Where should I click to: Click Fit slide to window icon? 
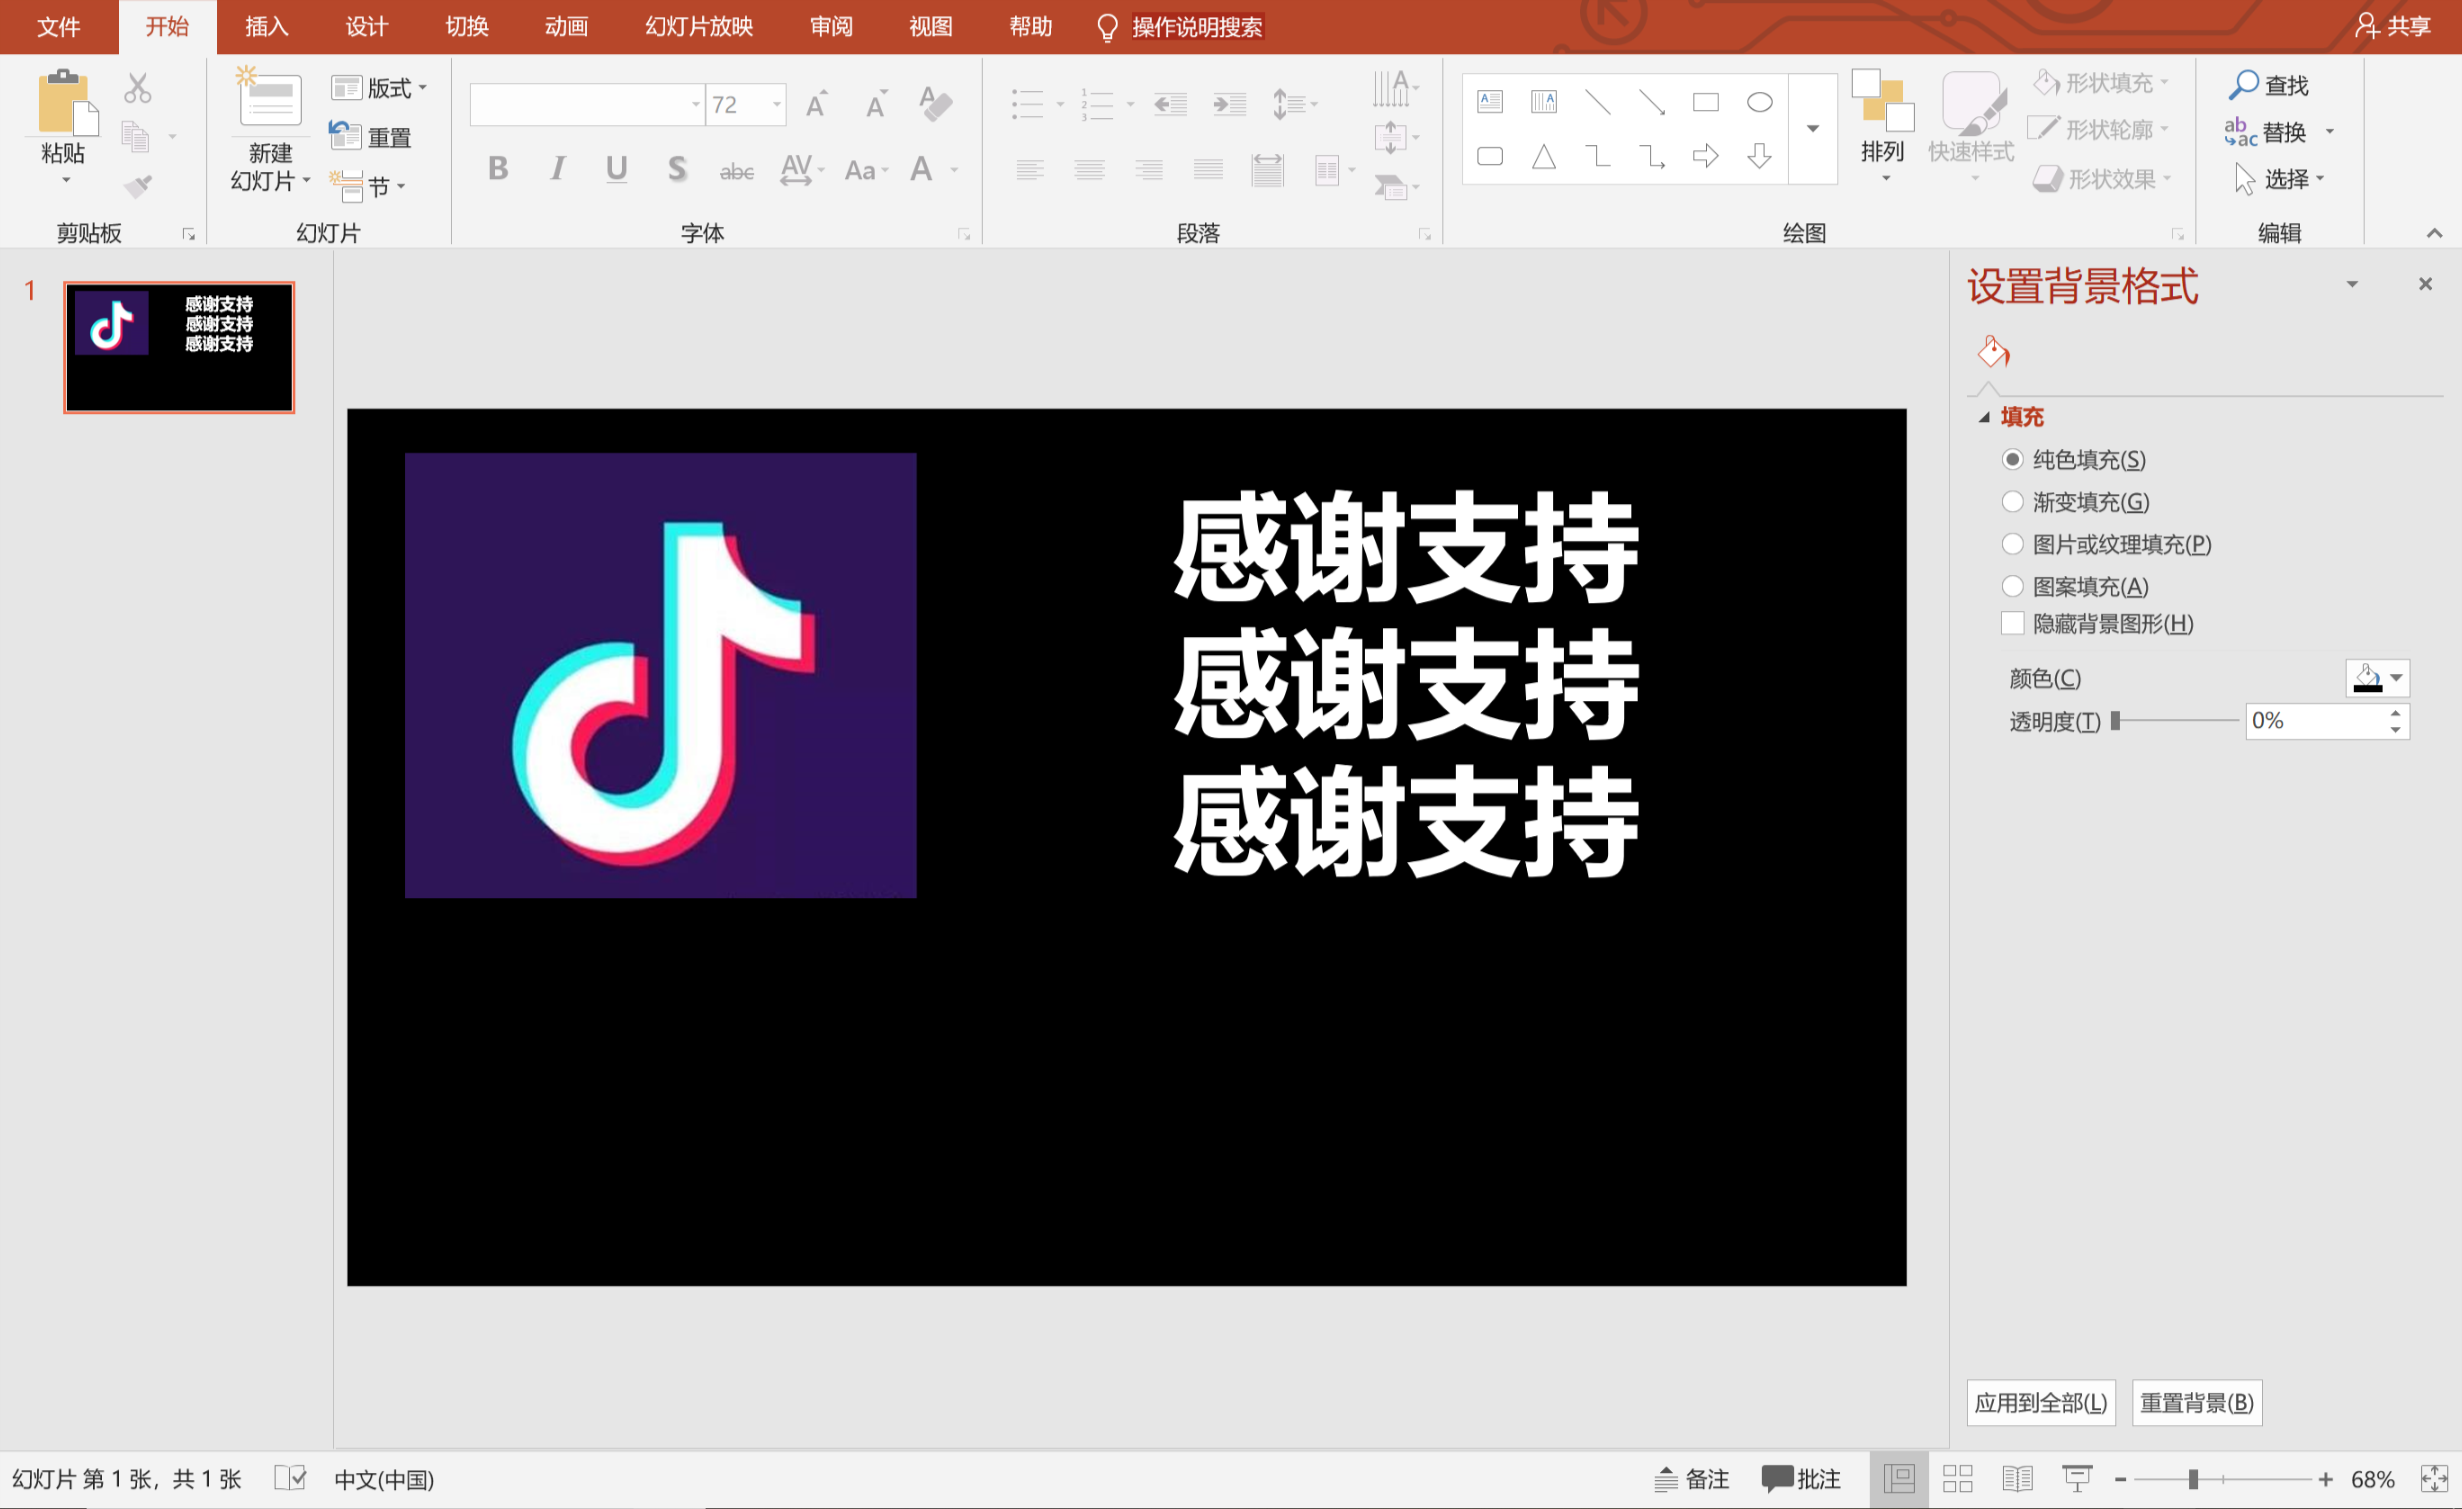click(x=2434, y=1478)
